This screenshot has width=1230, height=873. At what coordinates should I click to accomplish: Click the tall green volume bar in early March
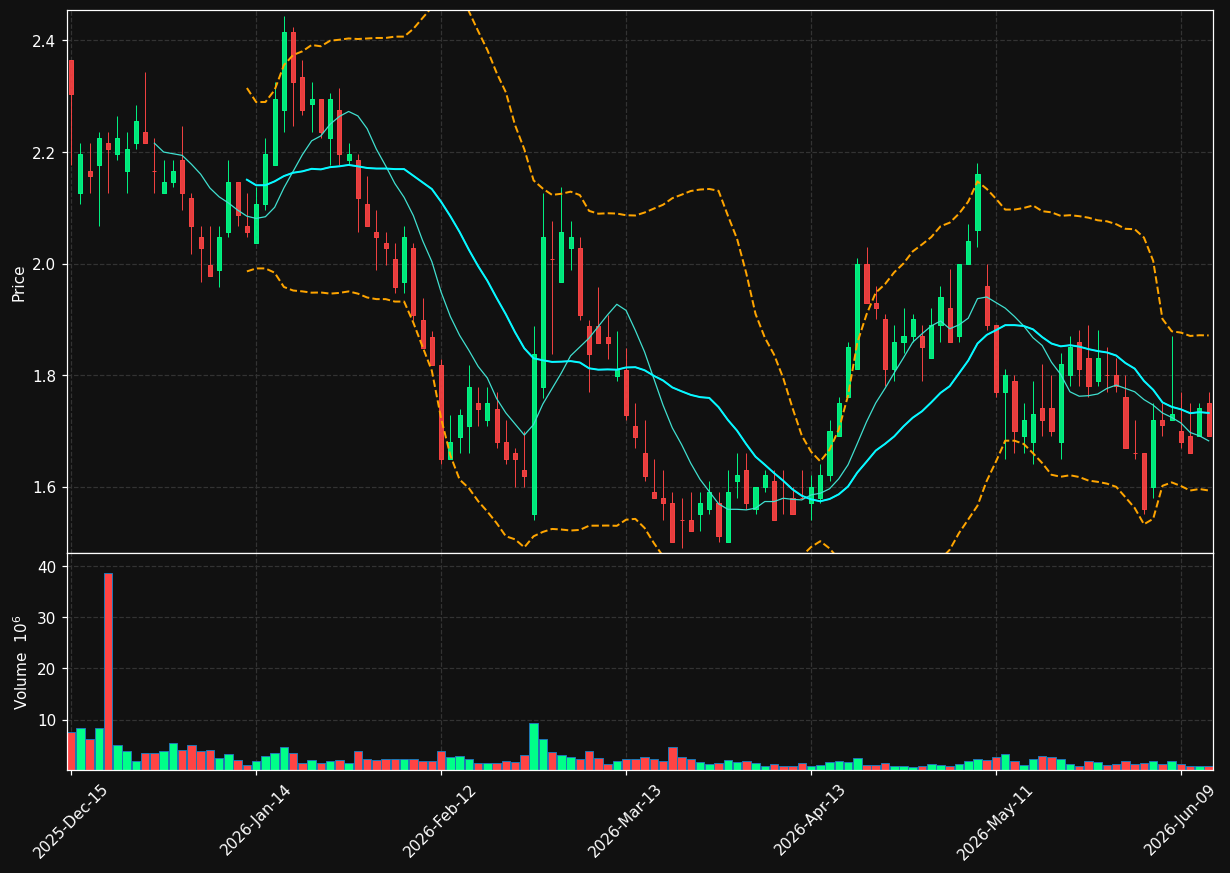click(x=534, y=746)
